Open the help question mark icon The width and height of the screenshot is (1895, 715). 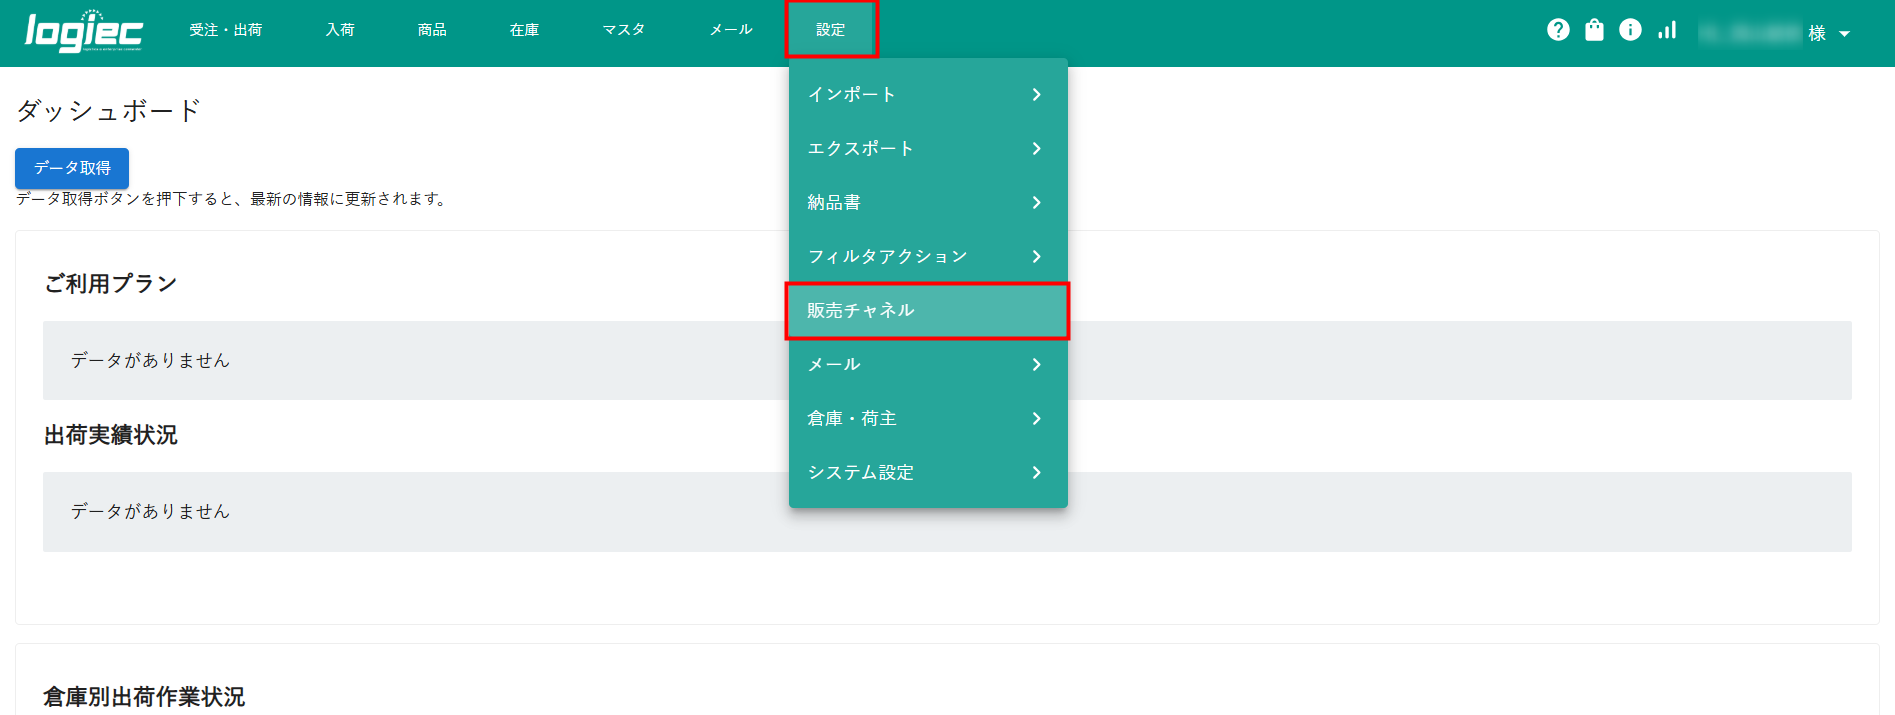(1558, 30)
